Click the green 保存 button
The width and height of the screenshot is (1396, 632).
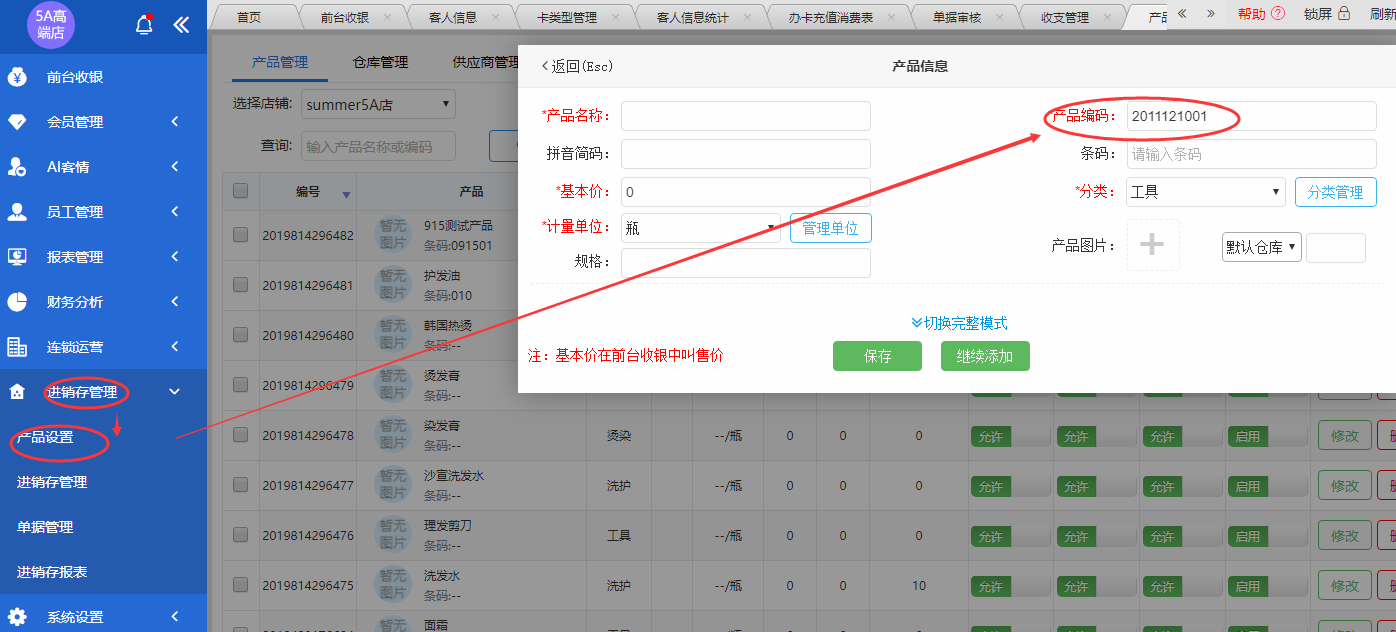[877, 356]
